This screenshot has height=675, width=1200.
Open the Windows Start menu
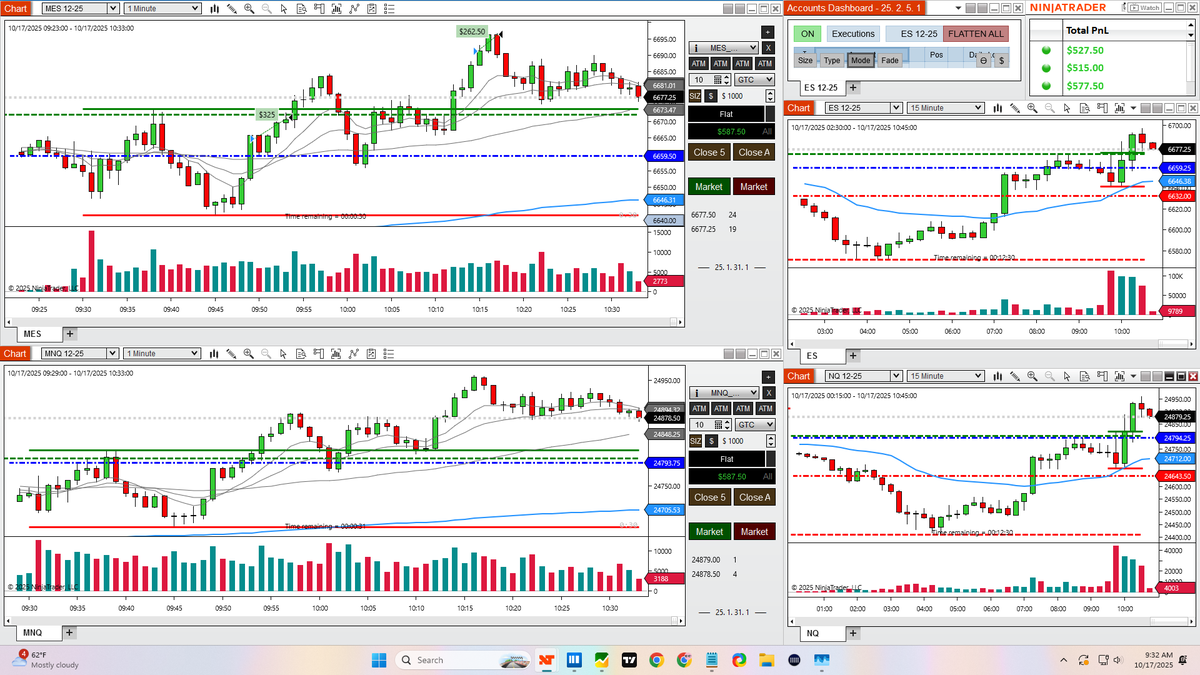(x=380, y=660)
